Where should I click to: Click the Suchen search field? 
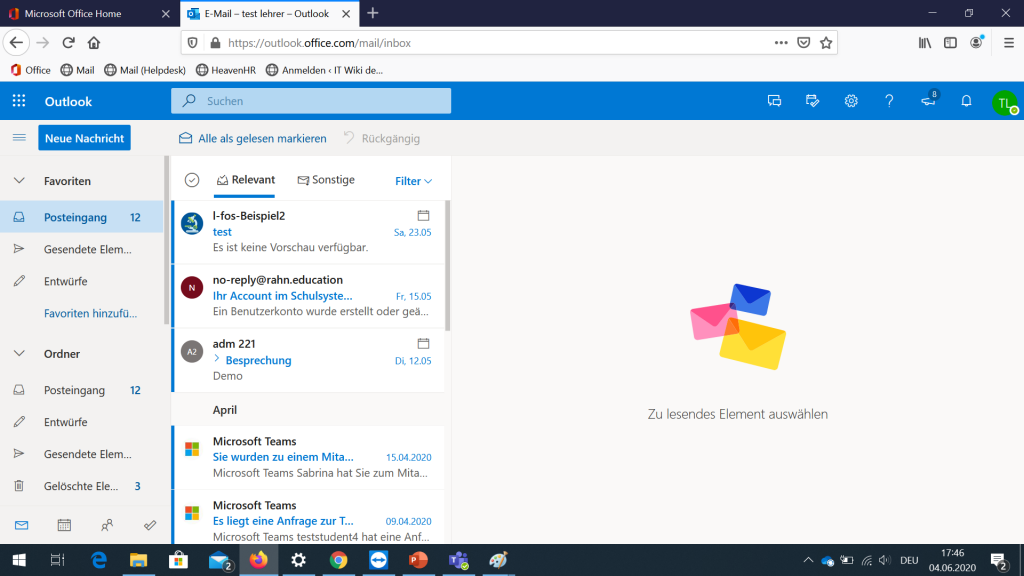(311, 101)
